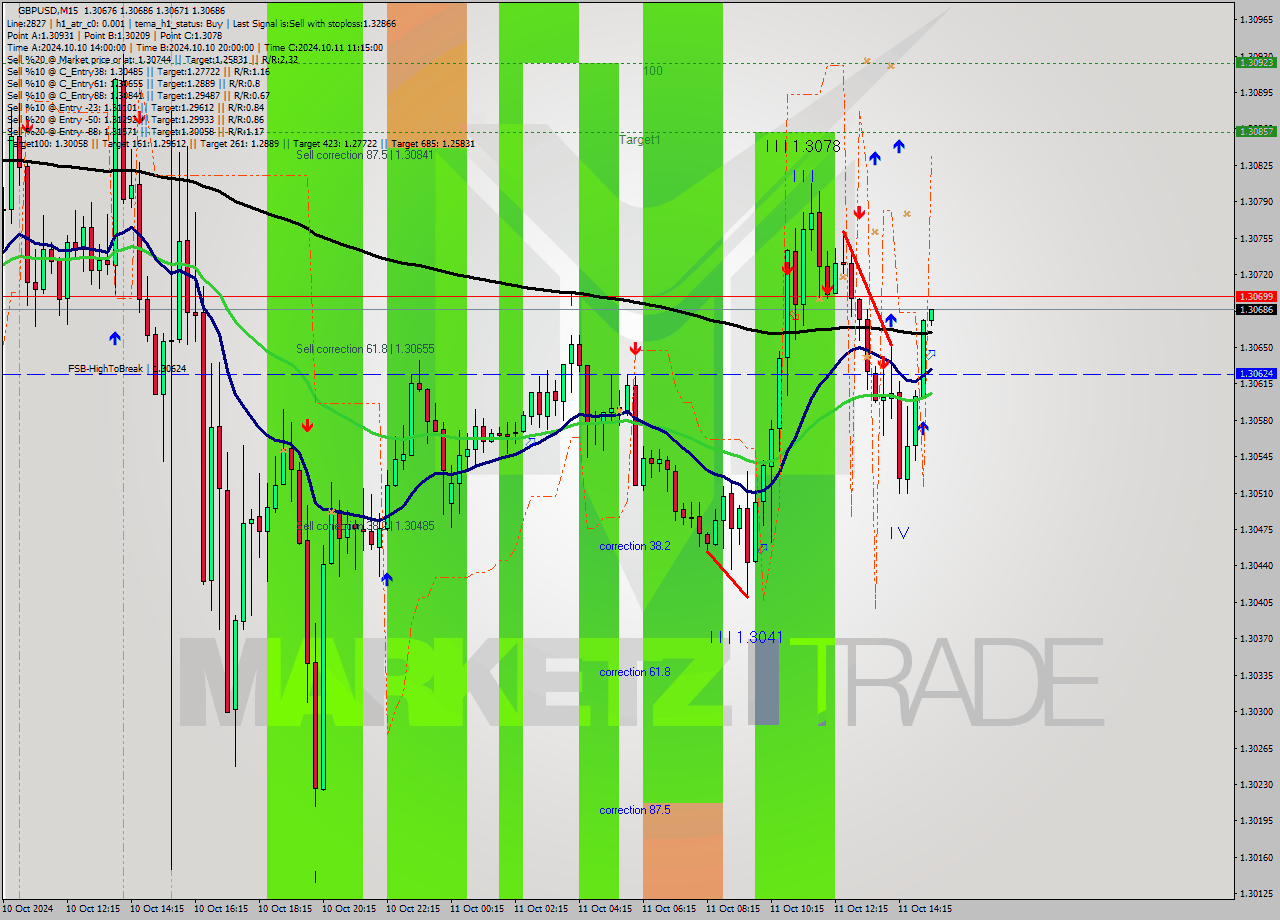
Task: Click 1.30720 on the price axis
Action: point(1256,274)
